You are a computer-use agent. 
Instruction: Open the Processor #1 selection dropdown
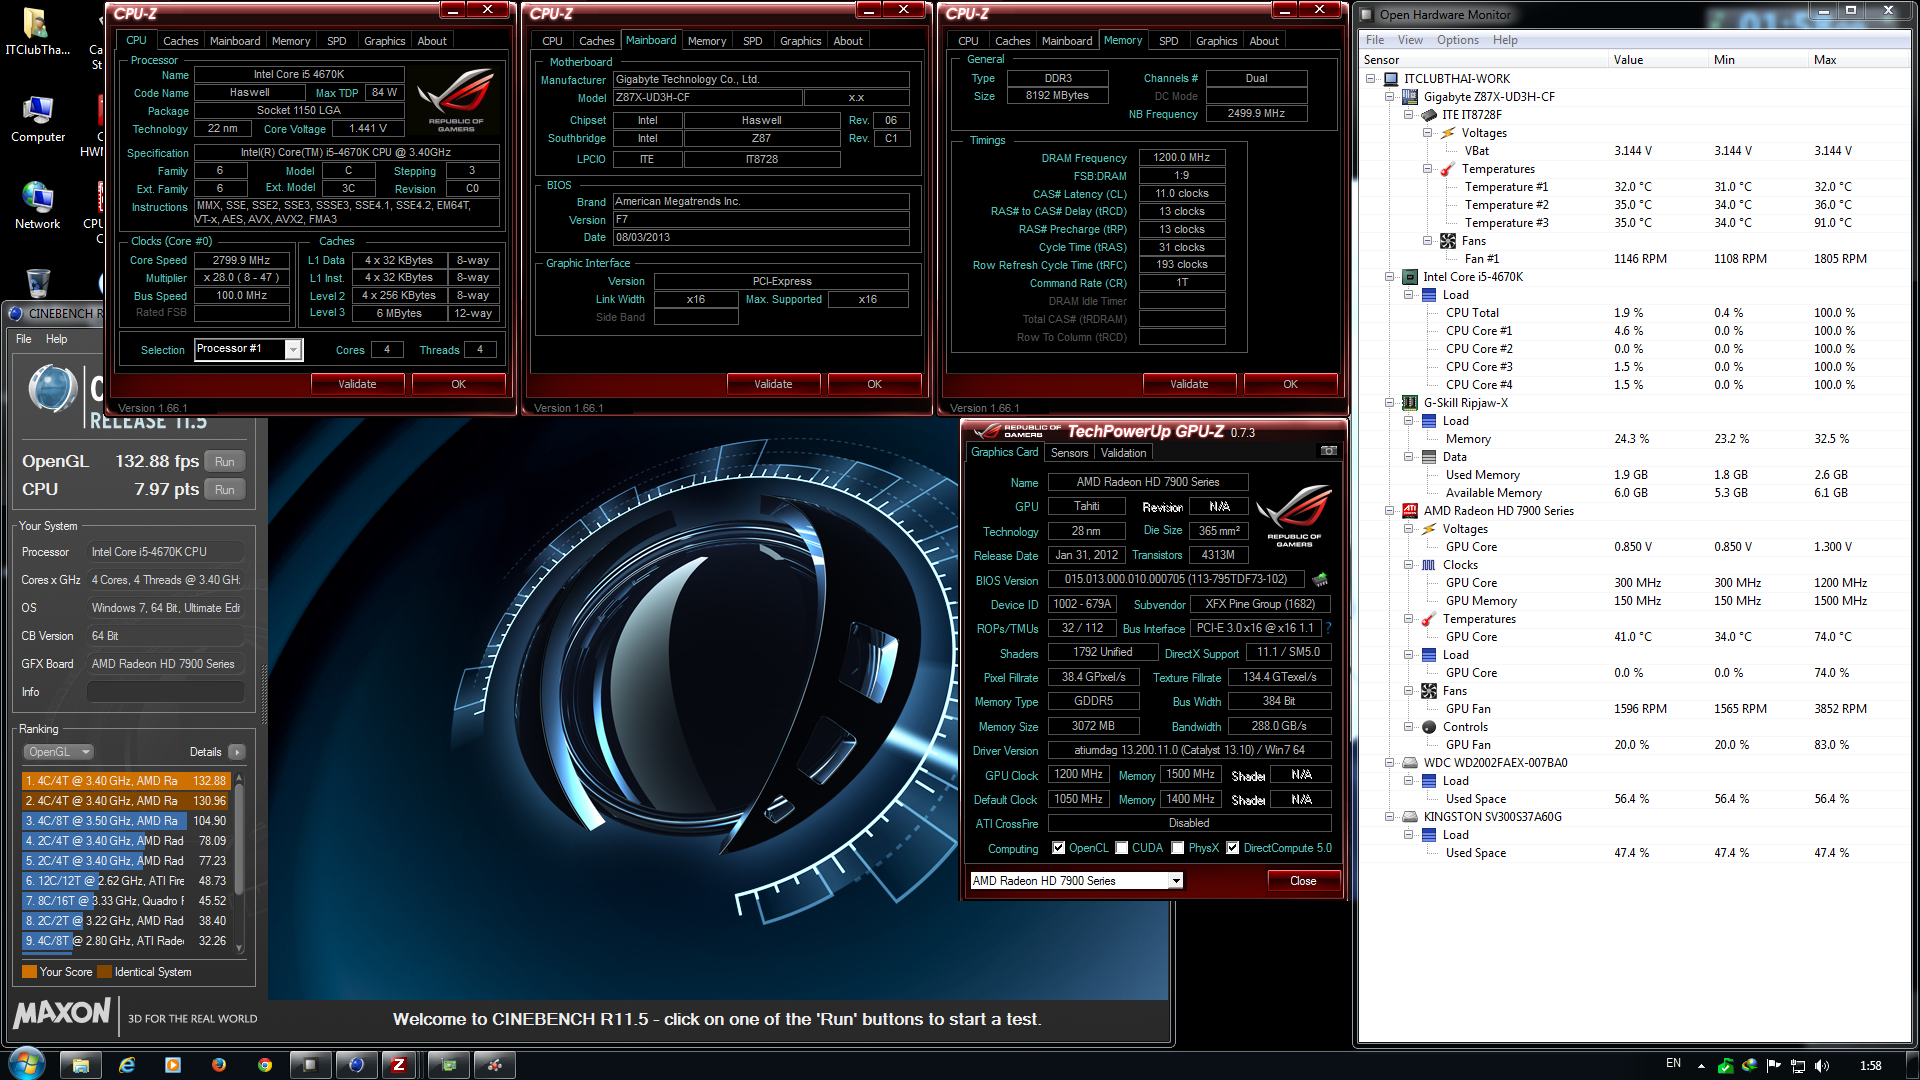[x=293, y=349]
